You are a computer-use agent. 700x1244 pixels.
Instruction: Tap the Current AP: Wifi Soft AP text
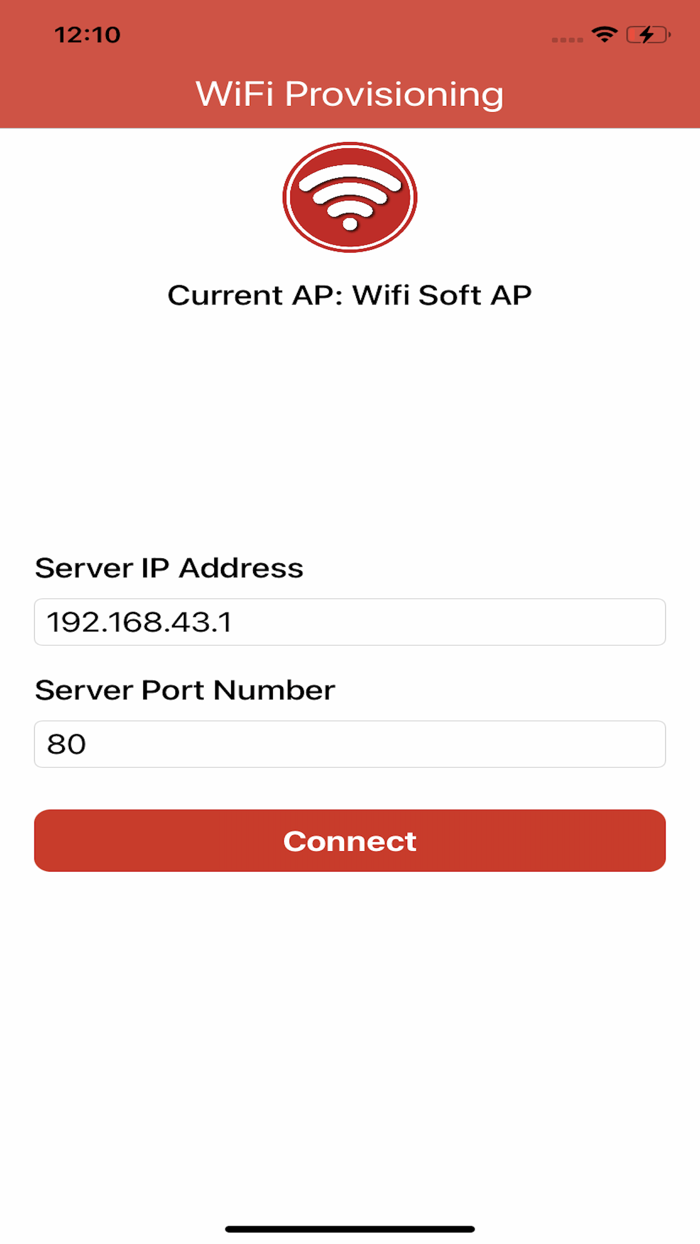pyautogui.click(x=350, y=295)
